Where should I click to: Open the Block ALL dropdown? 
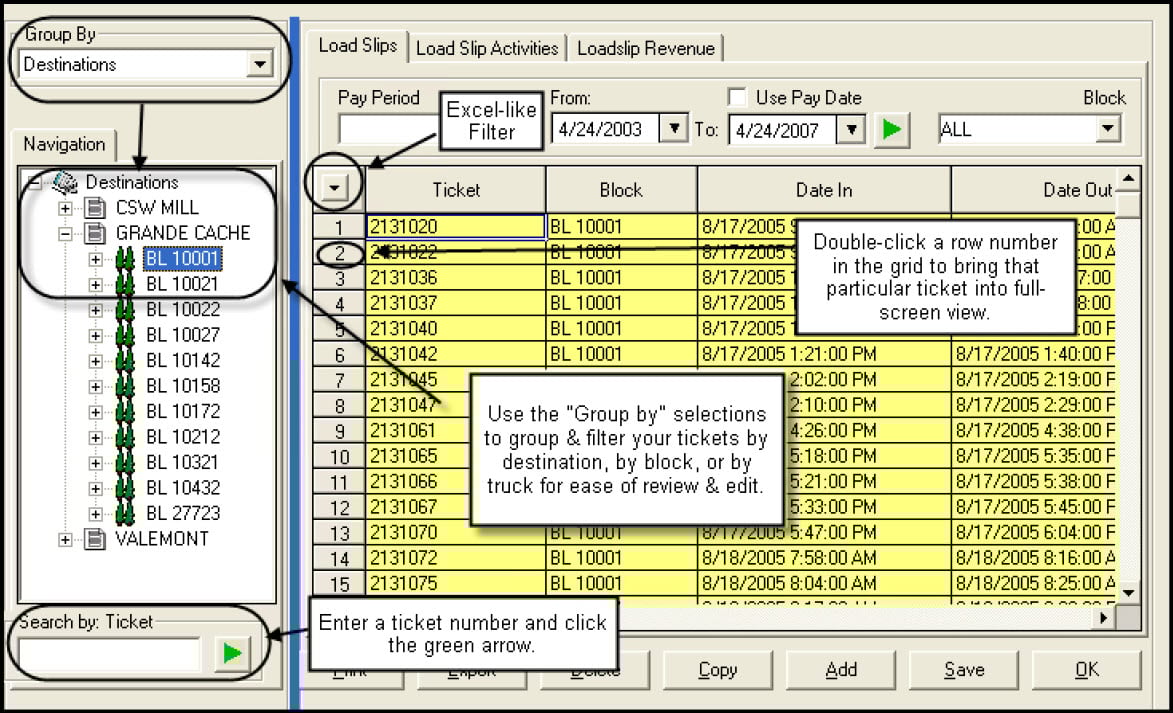1108,129
